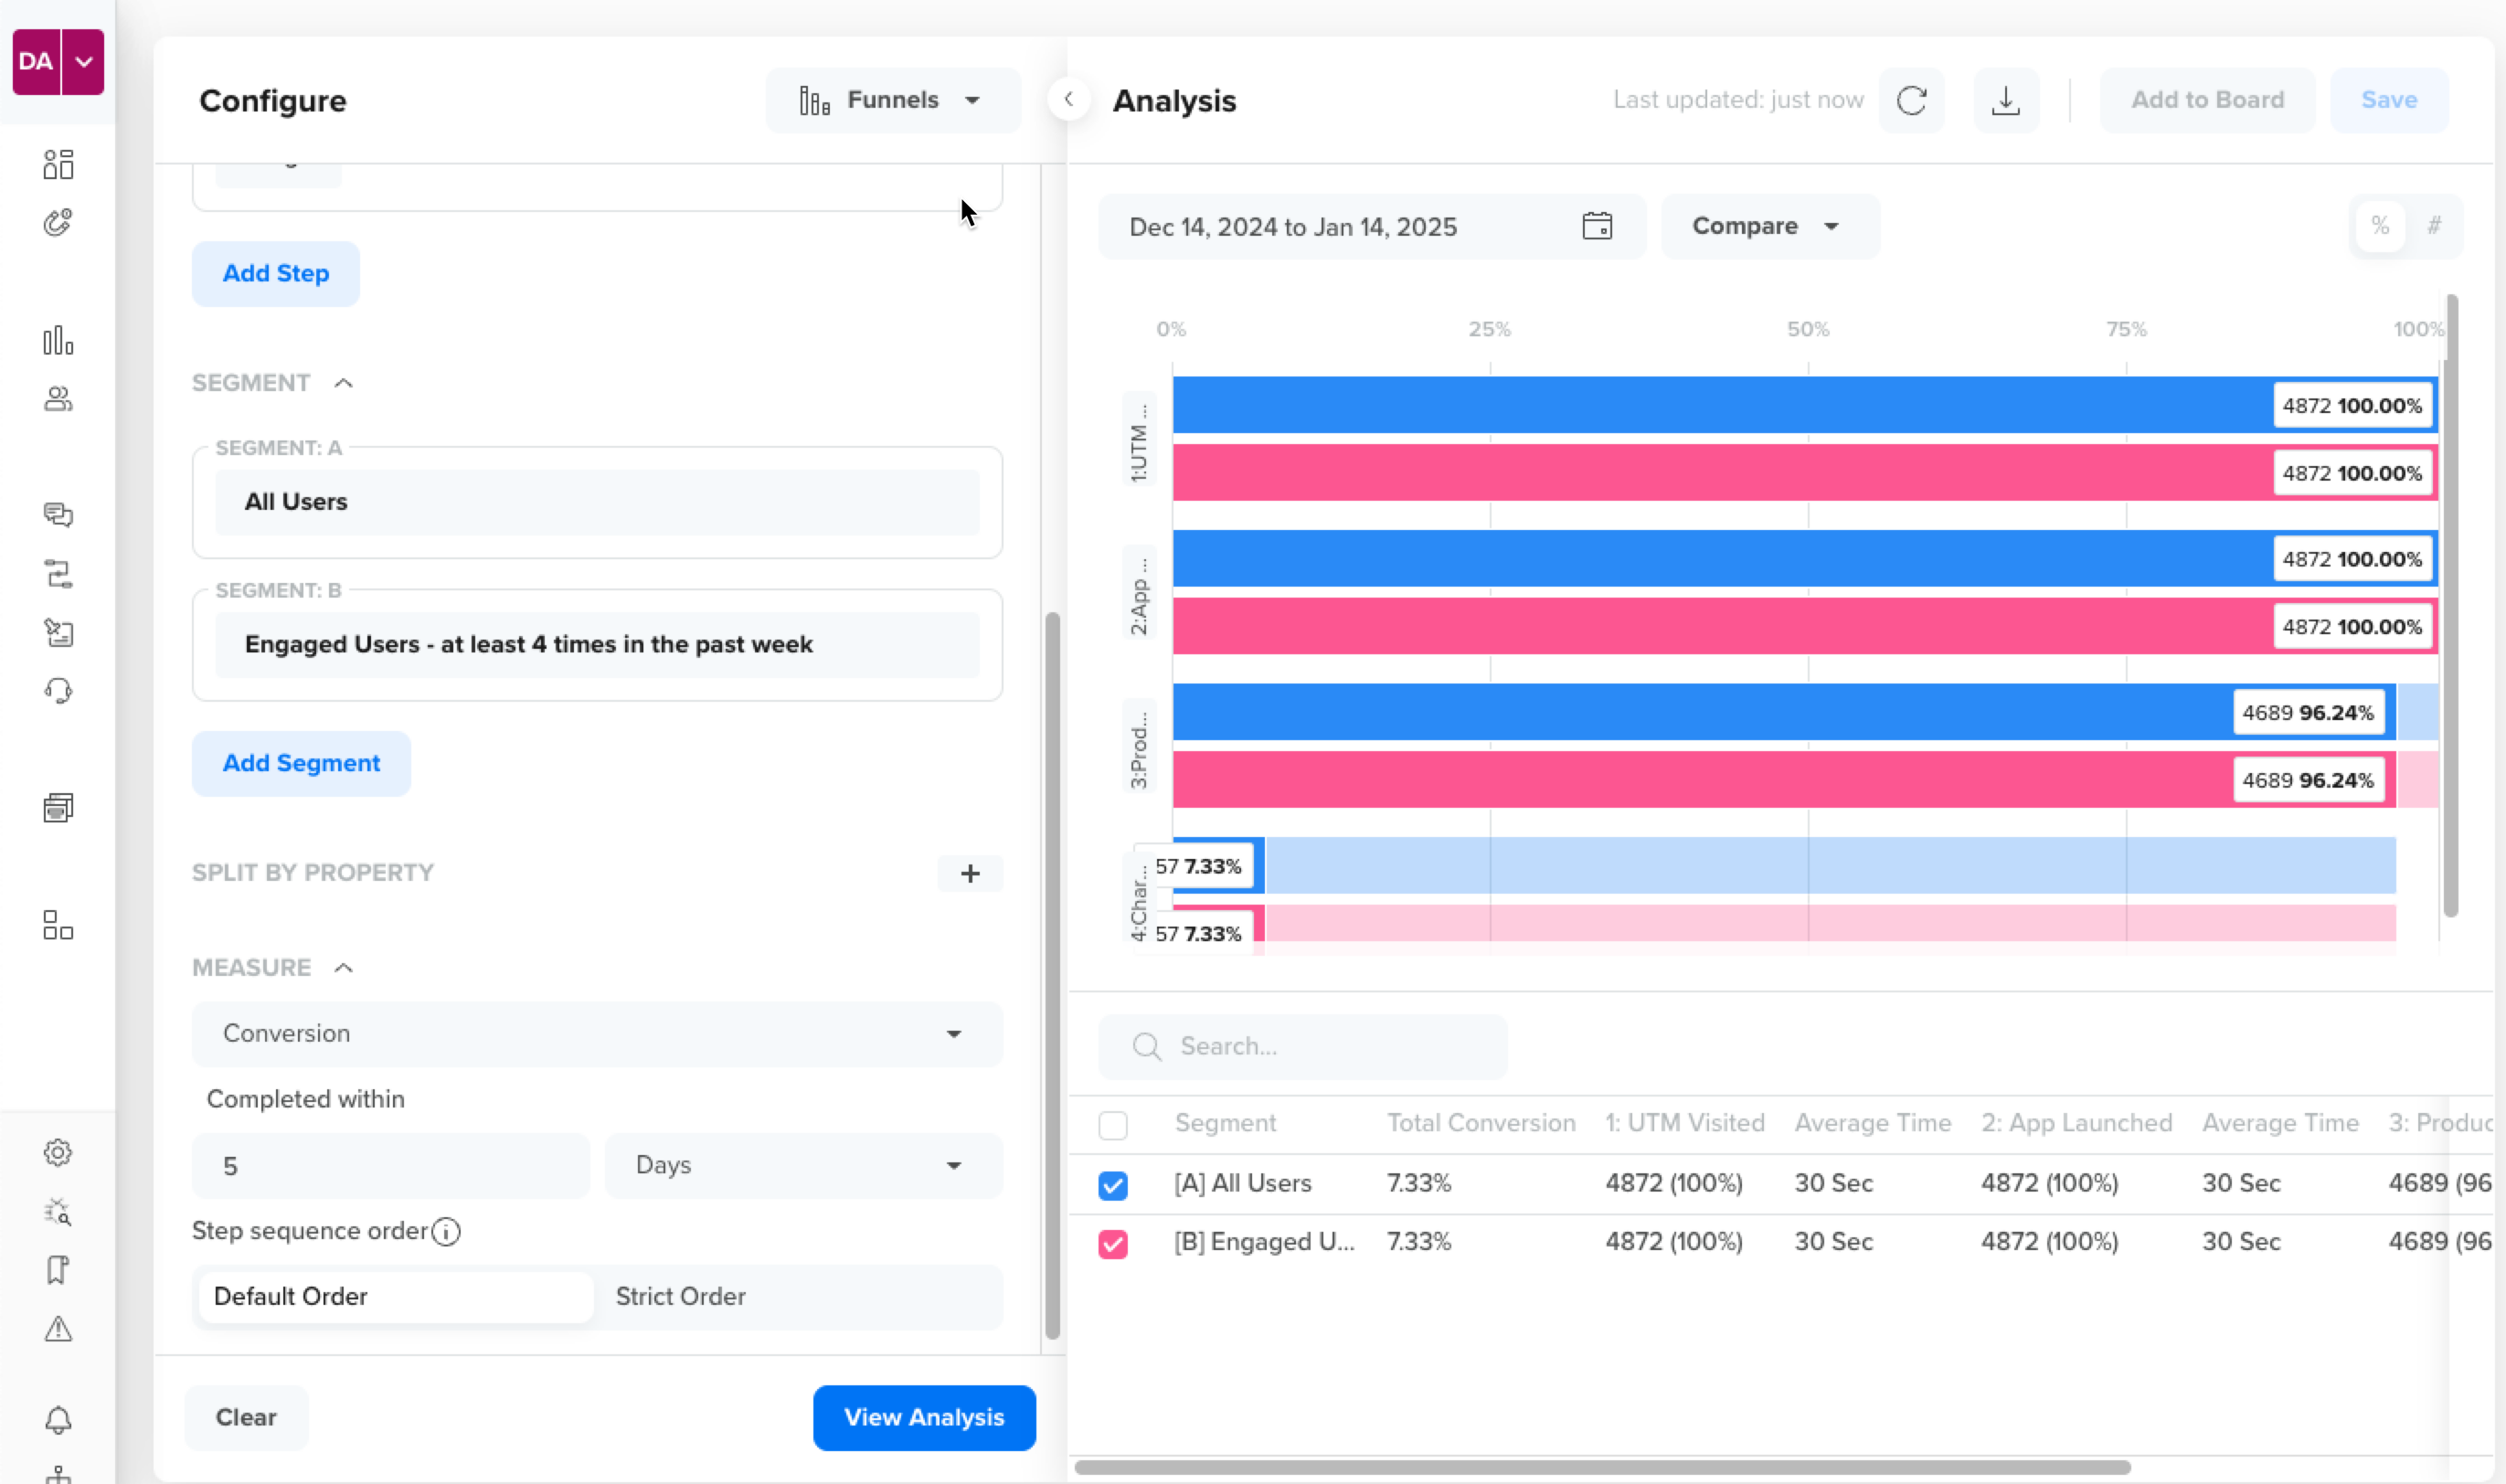Image resolution: width=2506 pixels, height=1484 pixels.
Task: Edit the Completed within value 5
Action: 391,1165
